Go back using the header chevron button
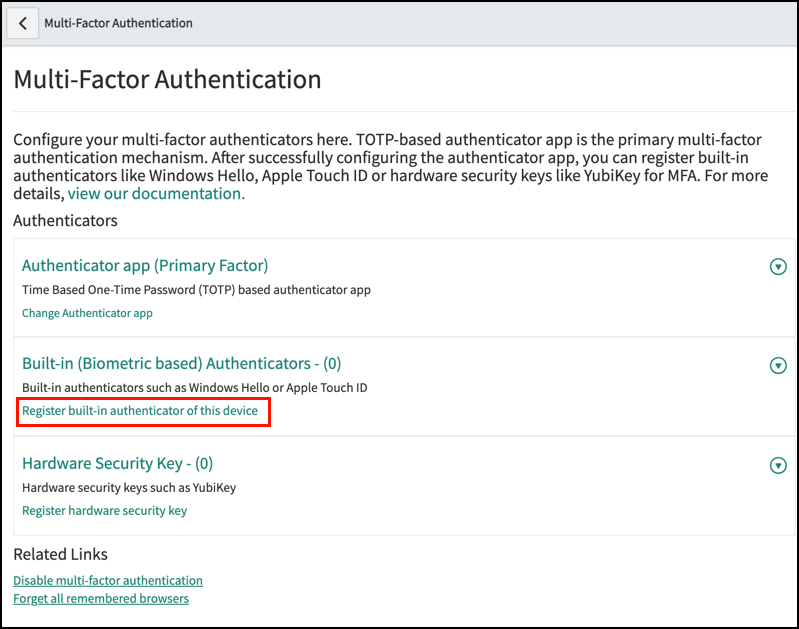This screenshot has height=629, width=799. [22, 23]
